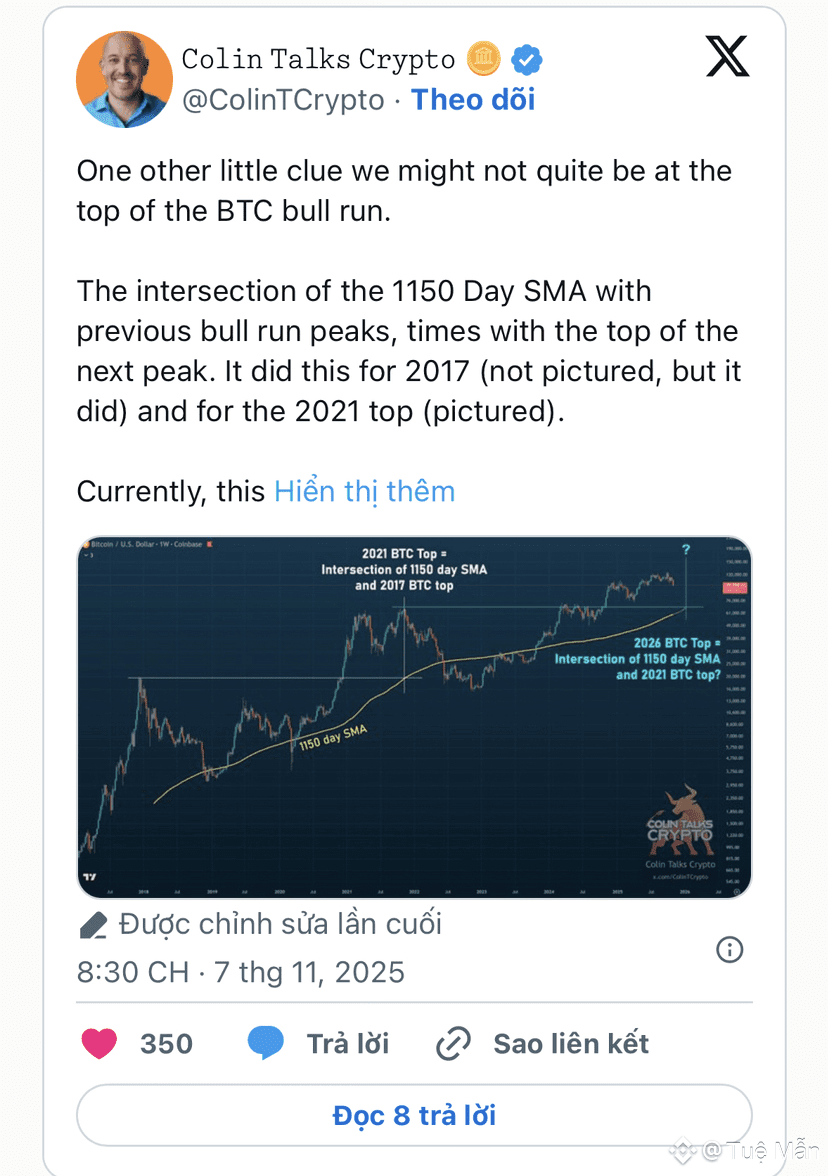Open the info circle icon
Screen dimensions: 828x1176
(730, 949)
